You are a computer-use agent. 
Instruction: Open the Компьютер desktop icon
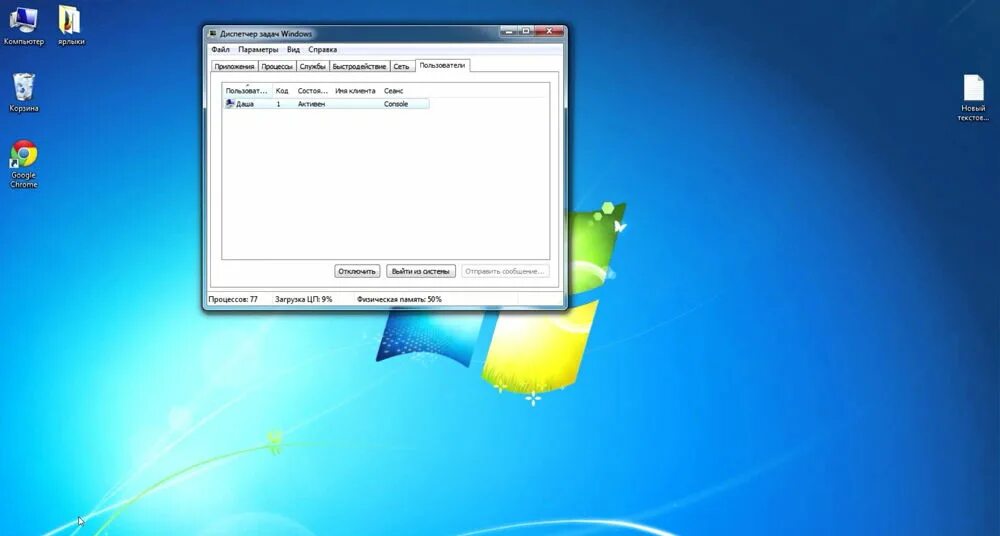pyautogui.click(x=24, y=26)
